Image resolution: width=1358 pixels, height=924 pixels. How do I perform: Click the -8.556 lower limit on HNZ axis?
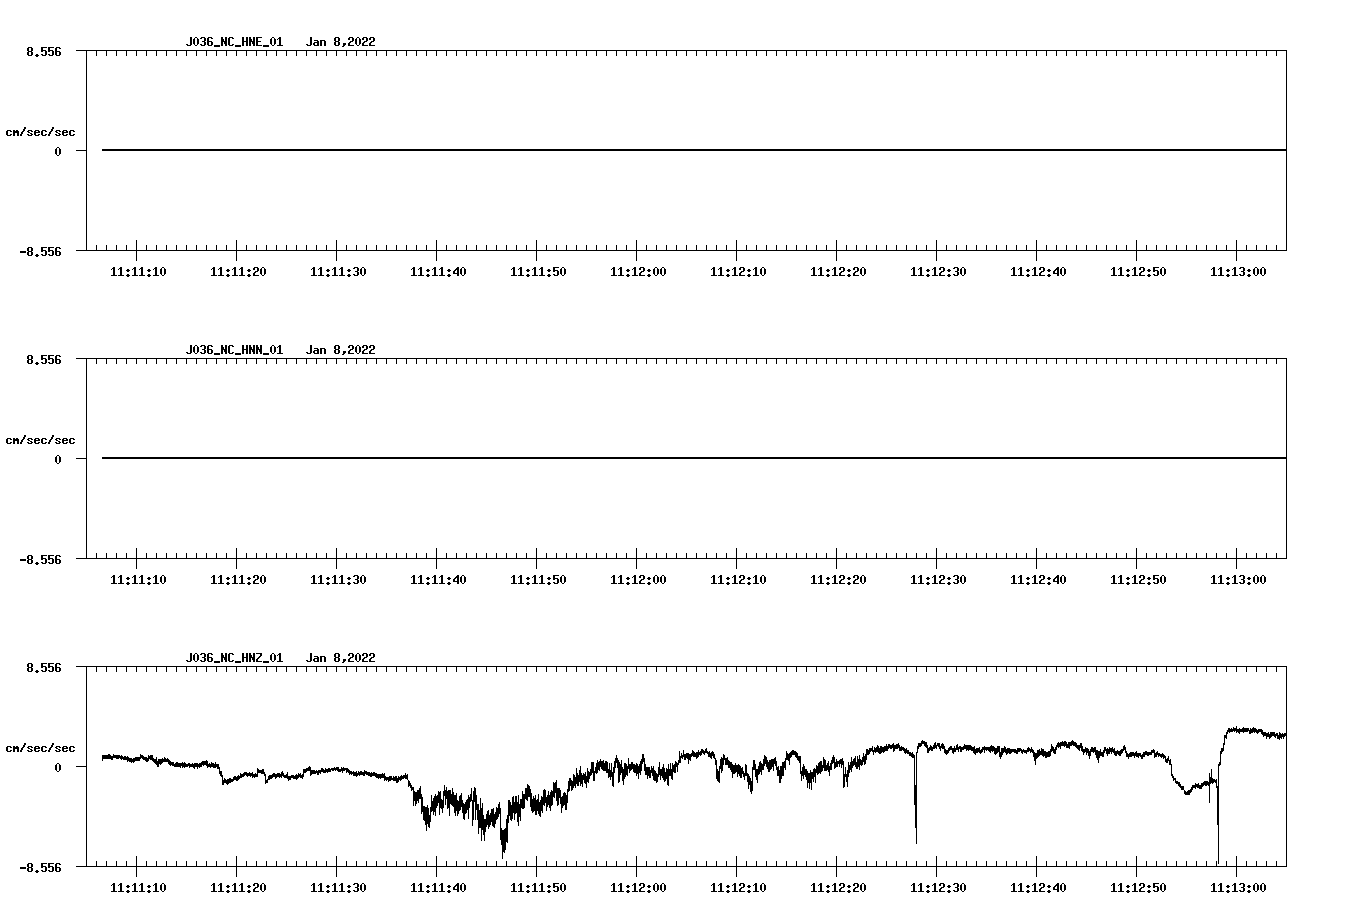coord(40,867)
